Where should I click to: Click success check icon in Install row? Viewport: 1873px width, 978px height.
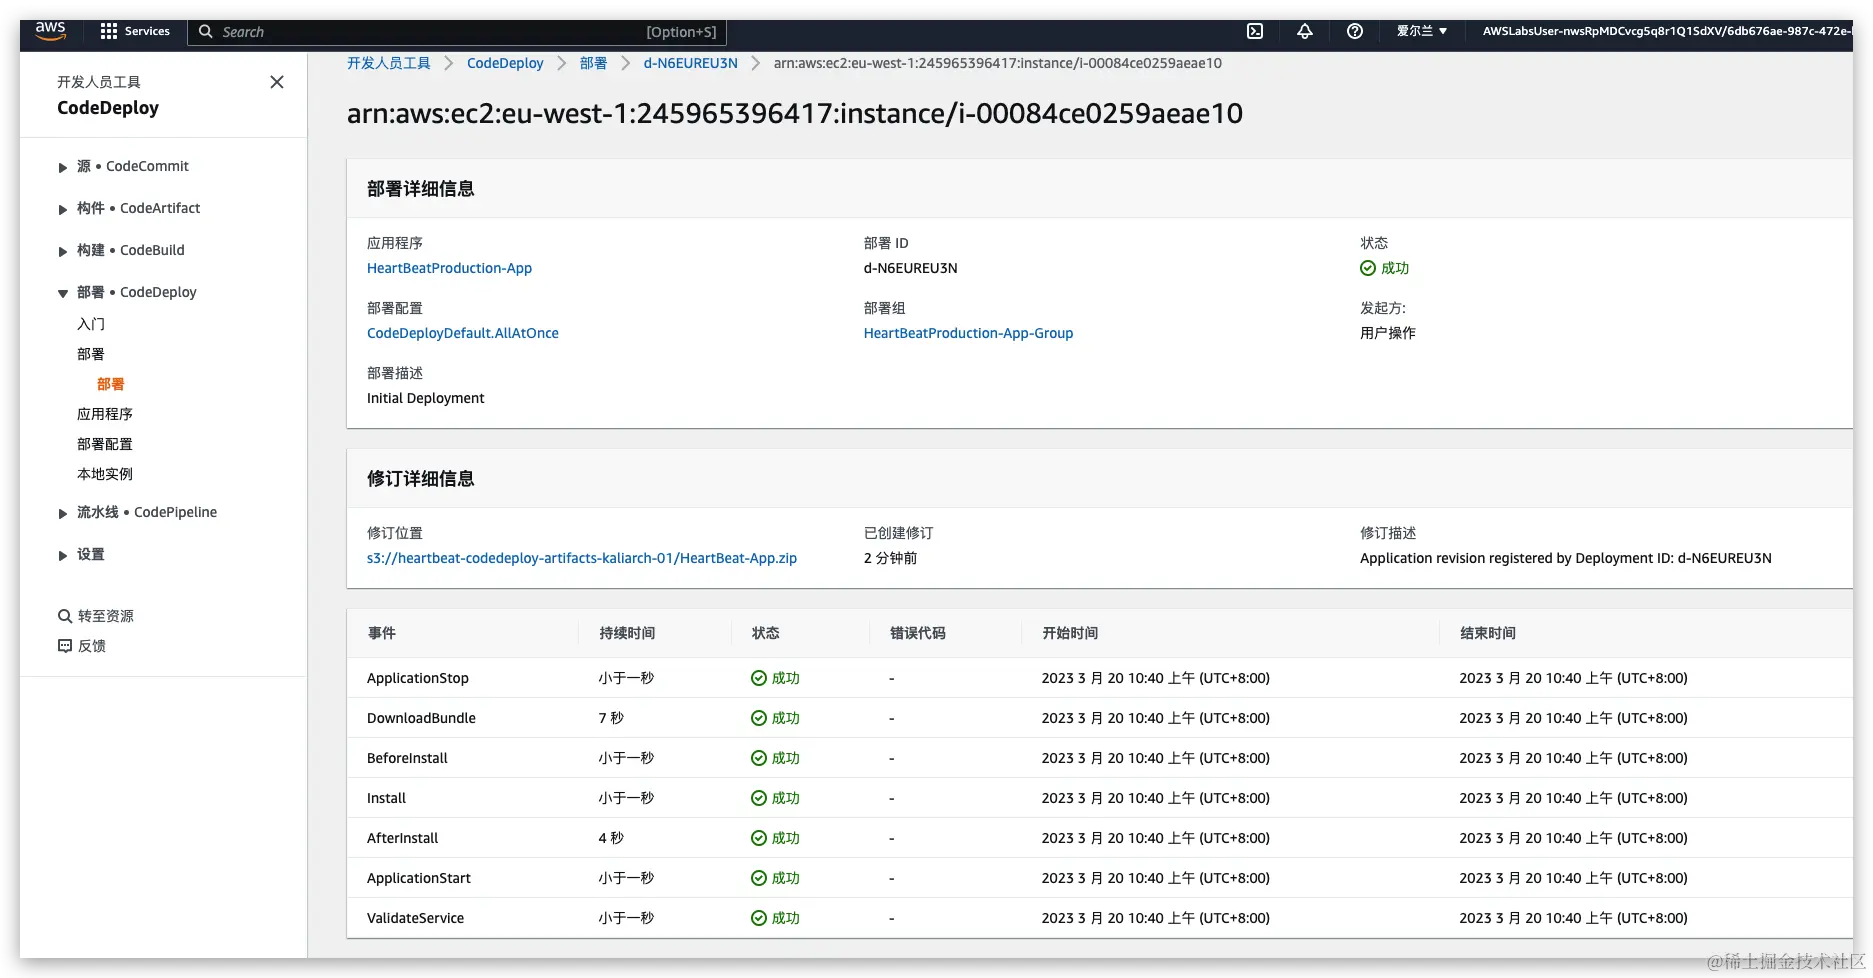click(x=759, y=798)
